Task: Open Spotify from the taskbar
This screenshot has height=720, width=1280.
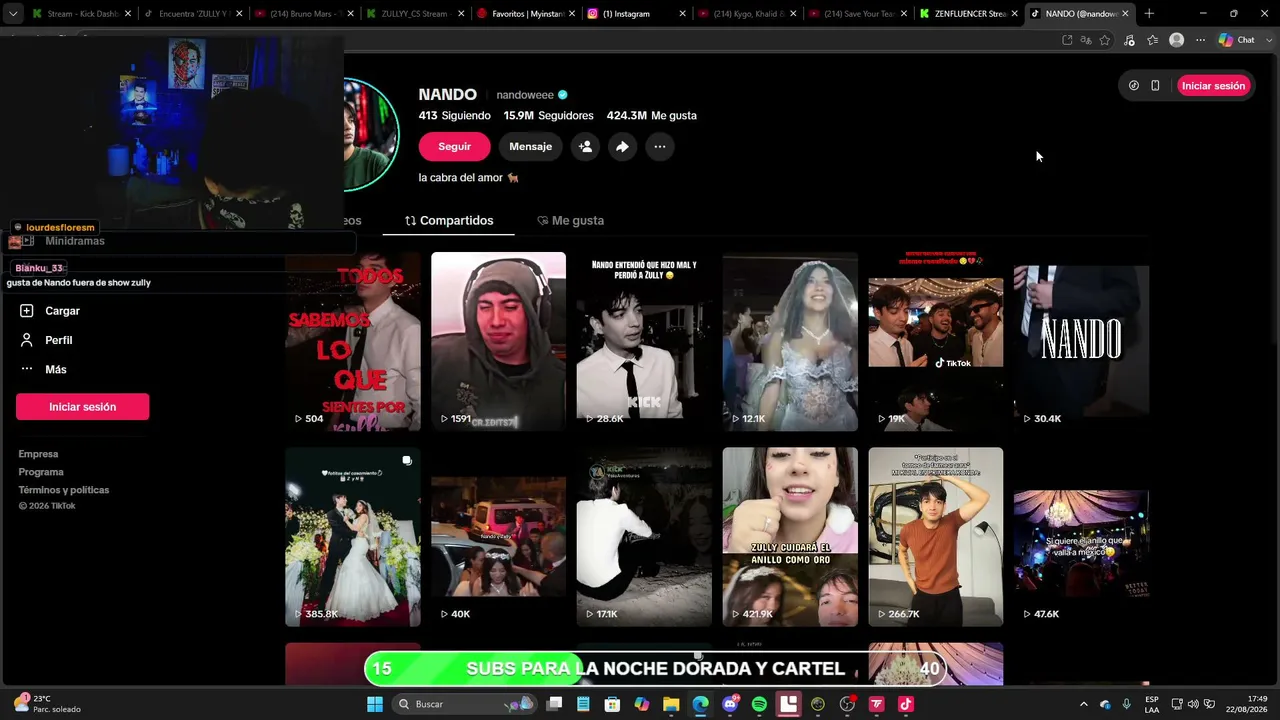Action: click(759, 704)
